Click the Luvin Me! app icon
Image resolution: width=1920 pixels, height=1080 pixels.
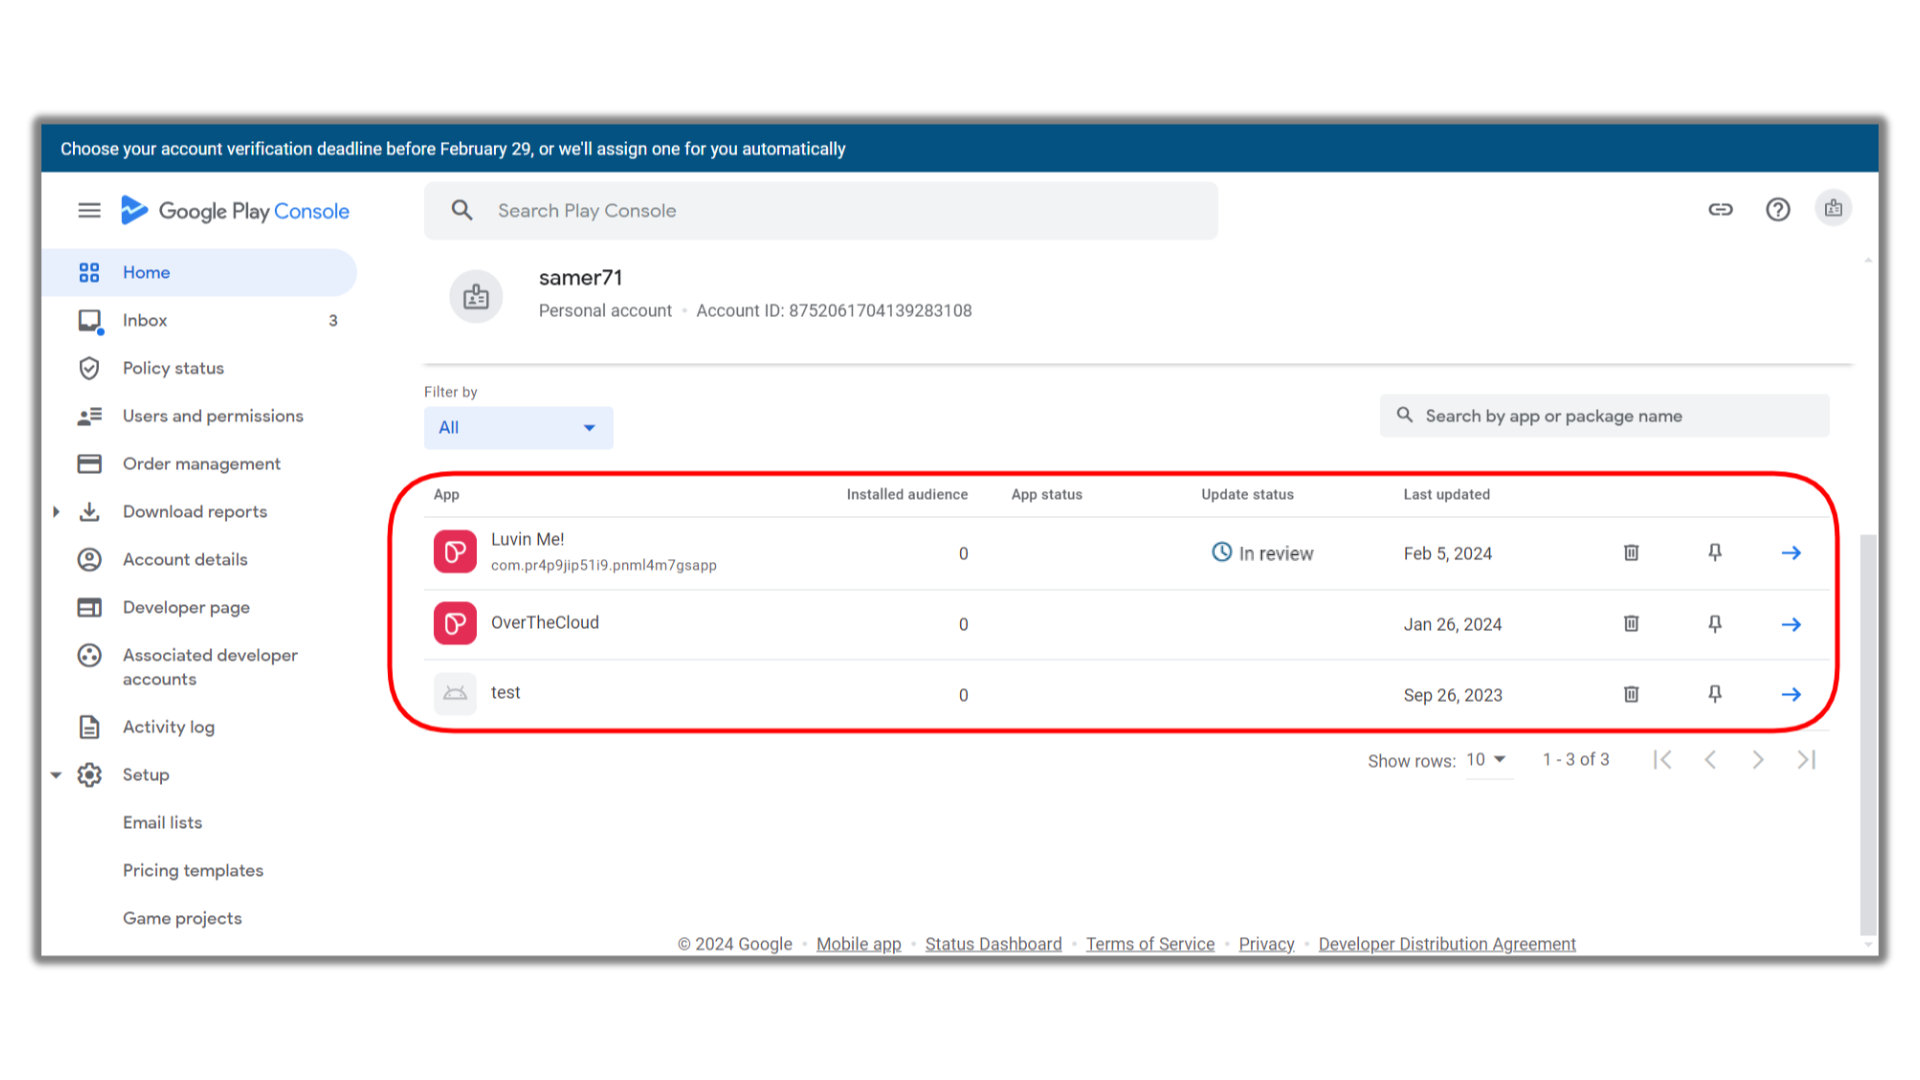455,552
